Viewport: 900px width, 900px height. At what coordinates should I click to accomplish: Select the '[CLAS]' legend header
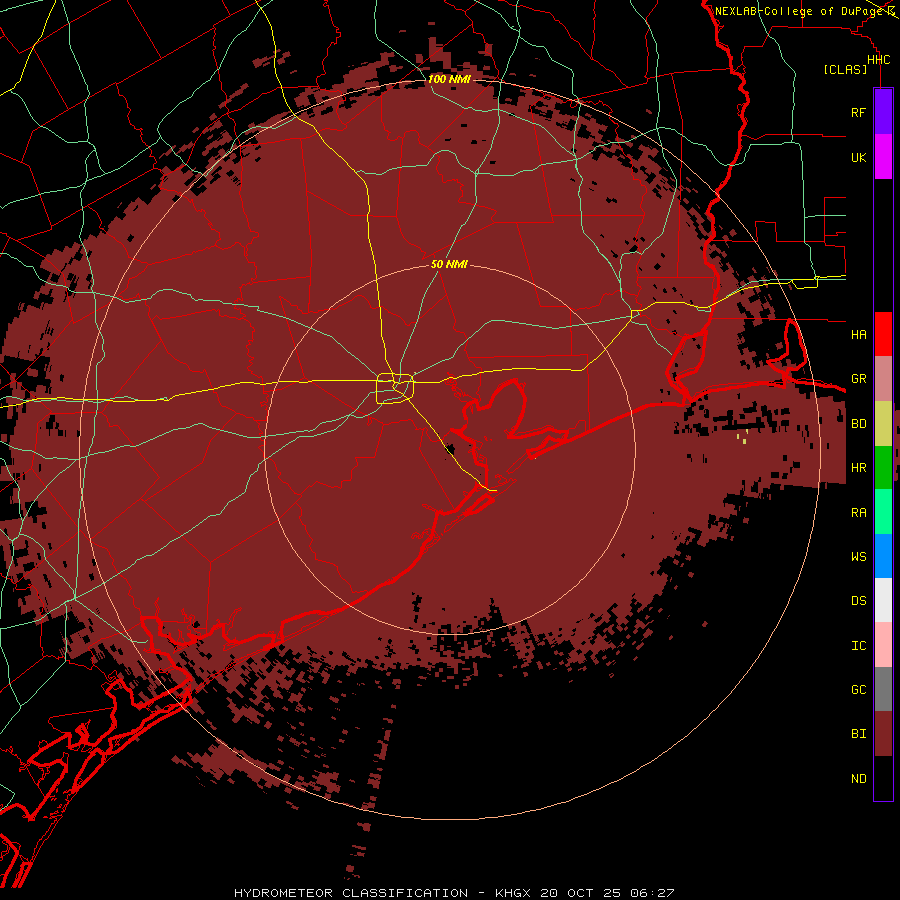(x=845, y=69)
